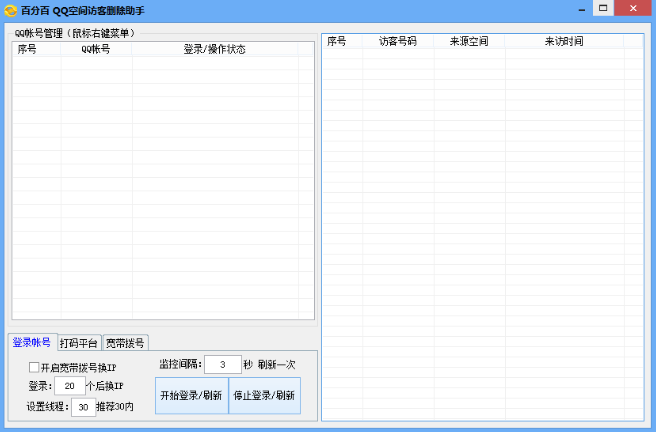
Task: Click the 访客号码 column header
Action: click(x=398, y=41)
